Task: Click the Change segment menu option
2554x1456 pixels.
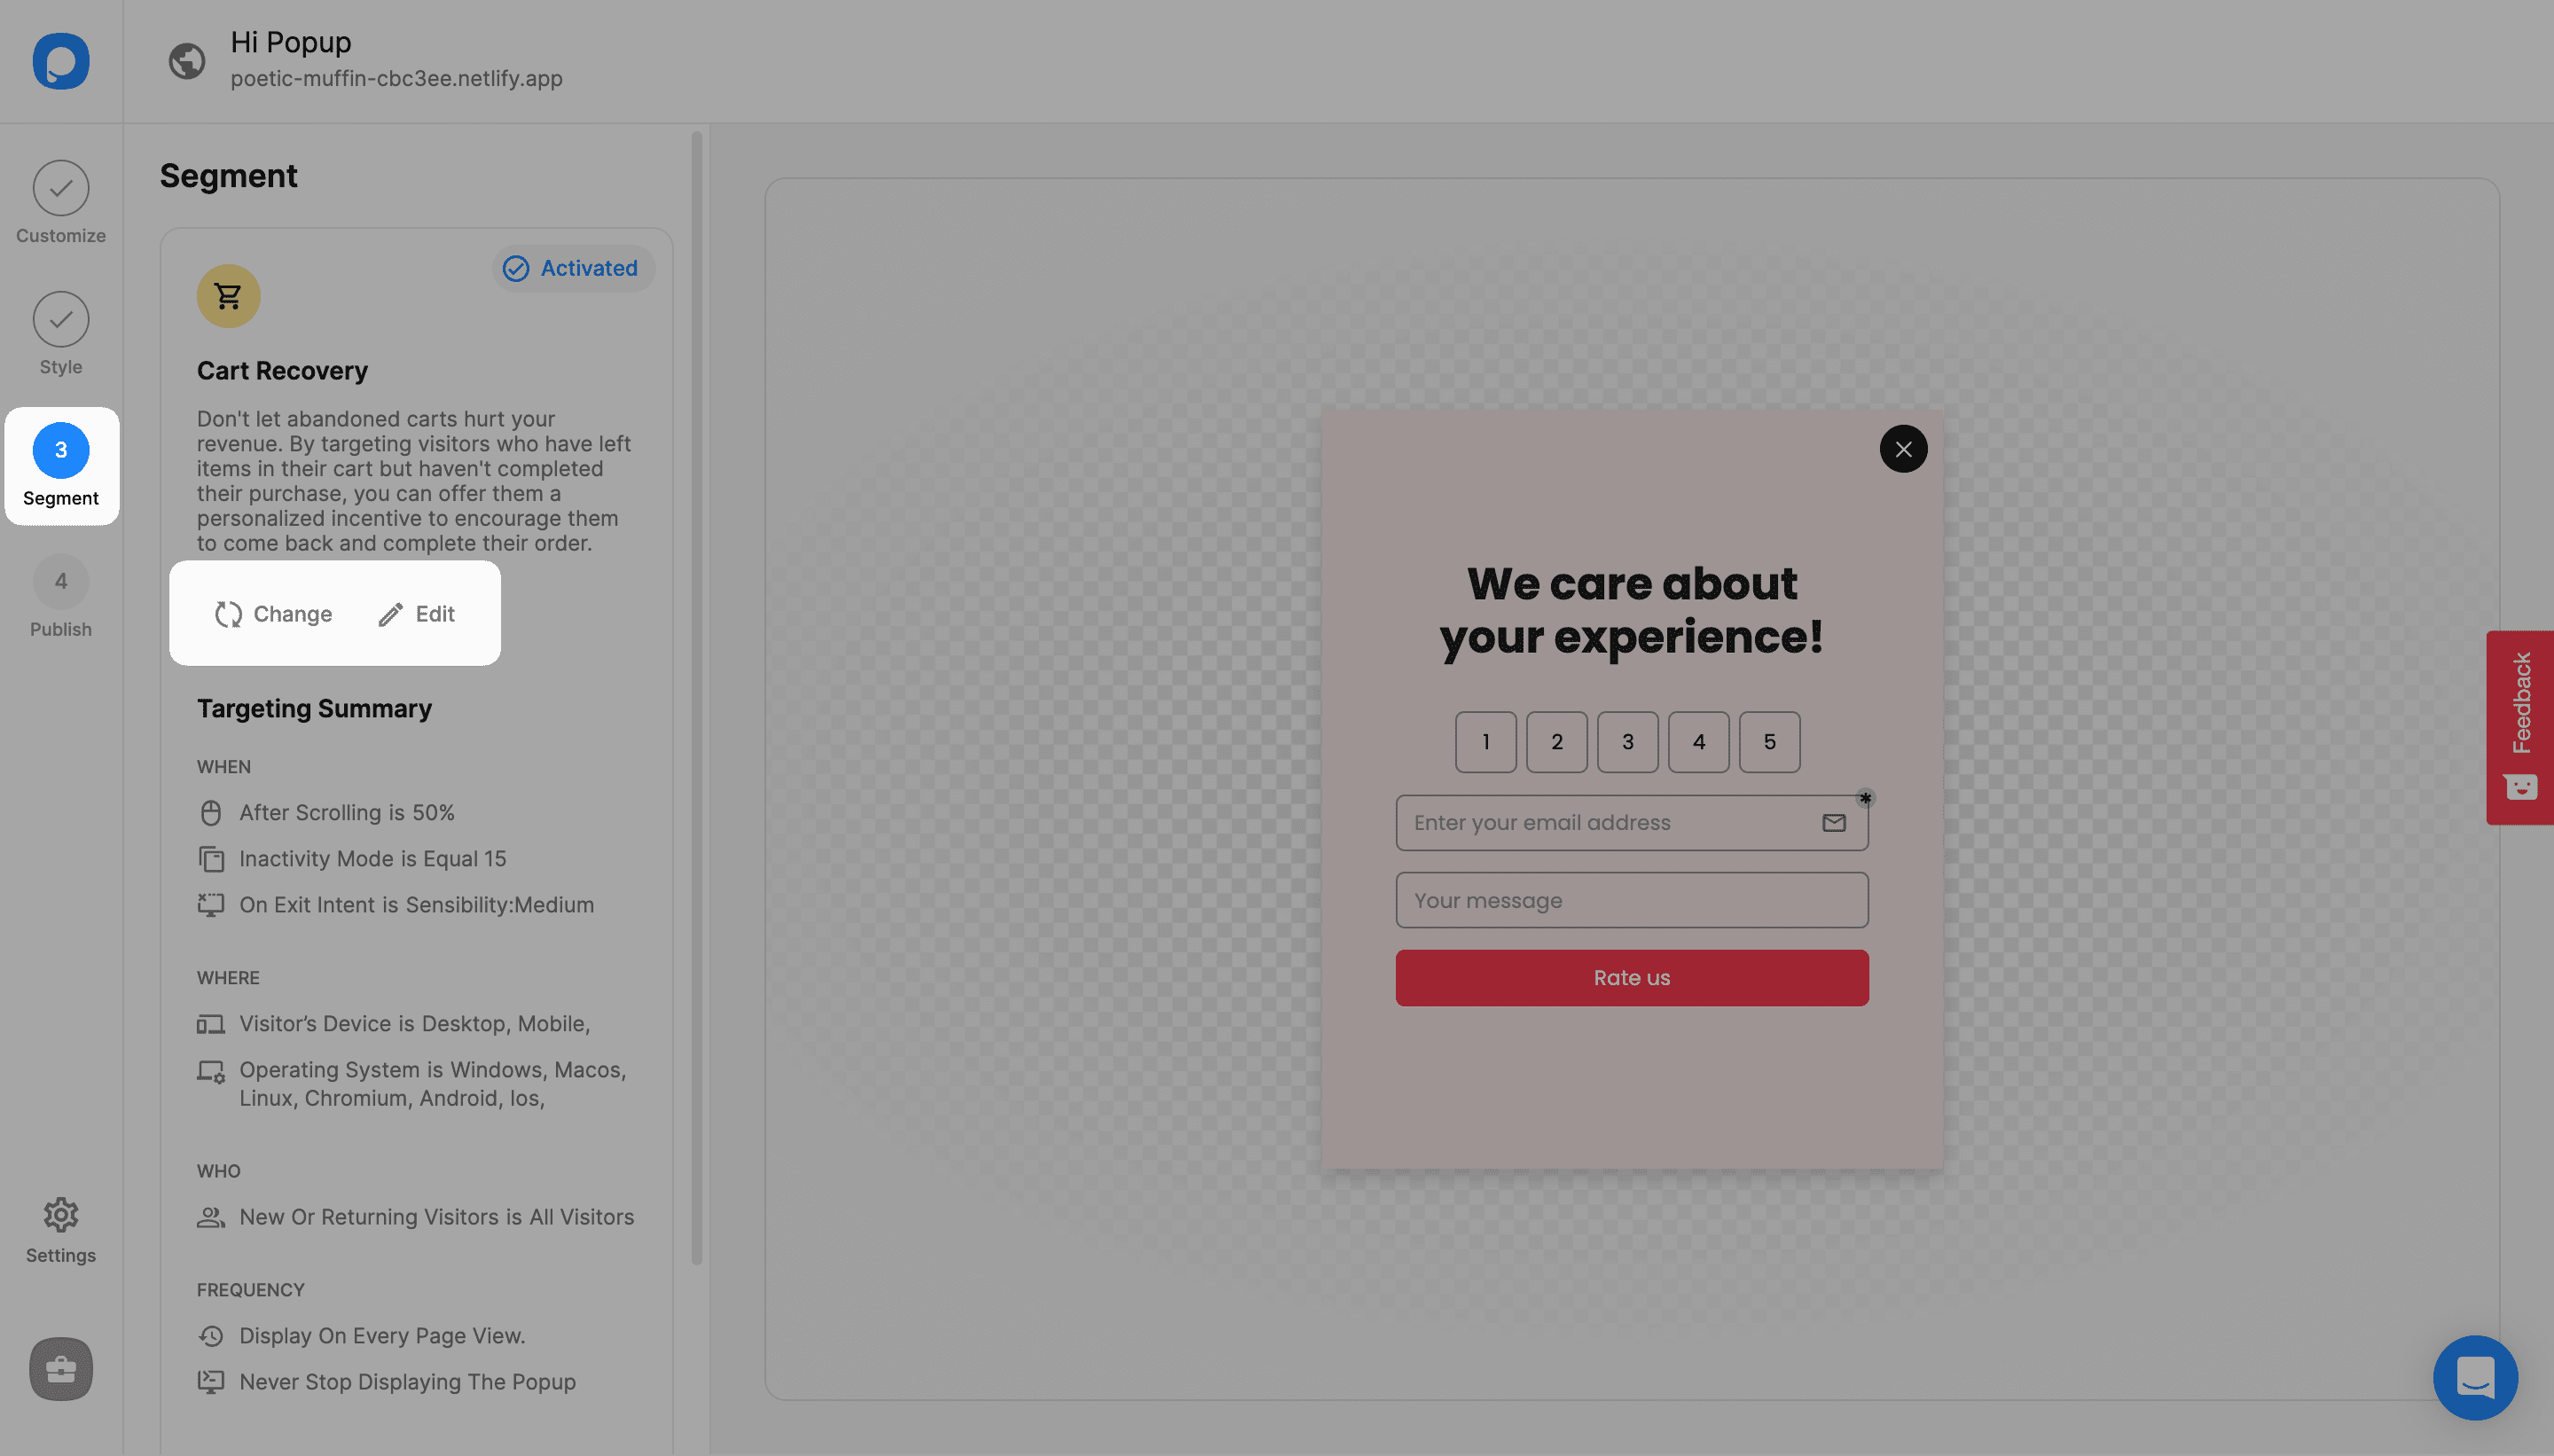Action: coord(272,612)
